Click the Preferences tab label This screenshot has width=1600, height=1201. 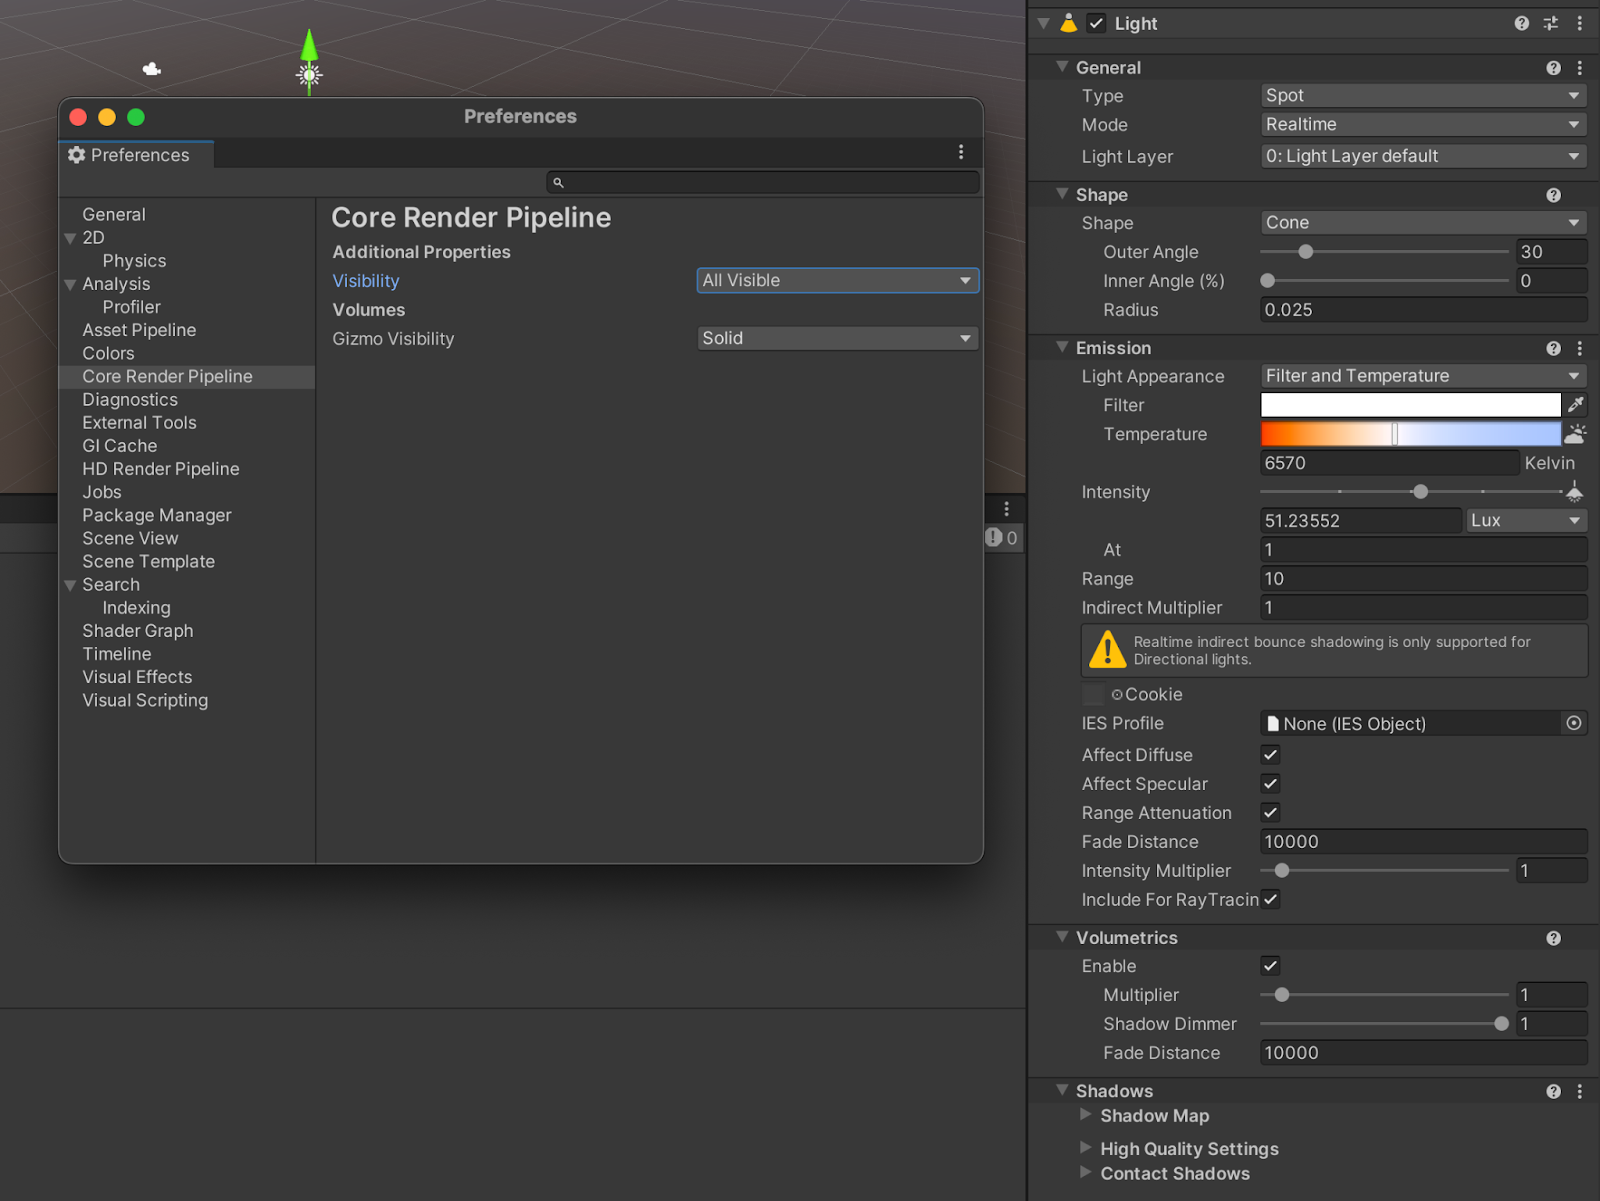click(139, 155)
